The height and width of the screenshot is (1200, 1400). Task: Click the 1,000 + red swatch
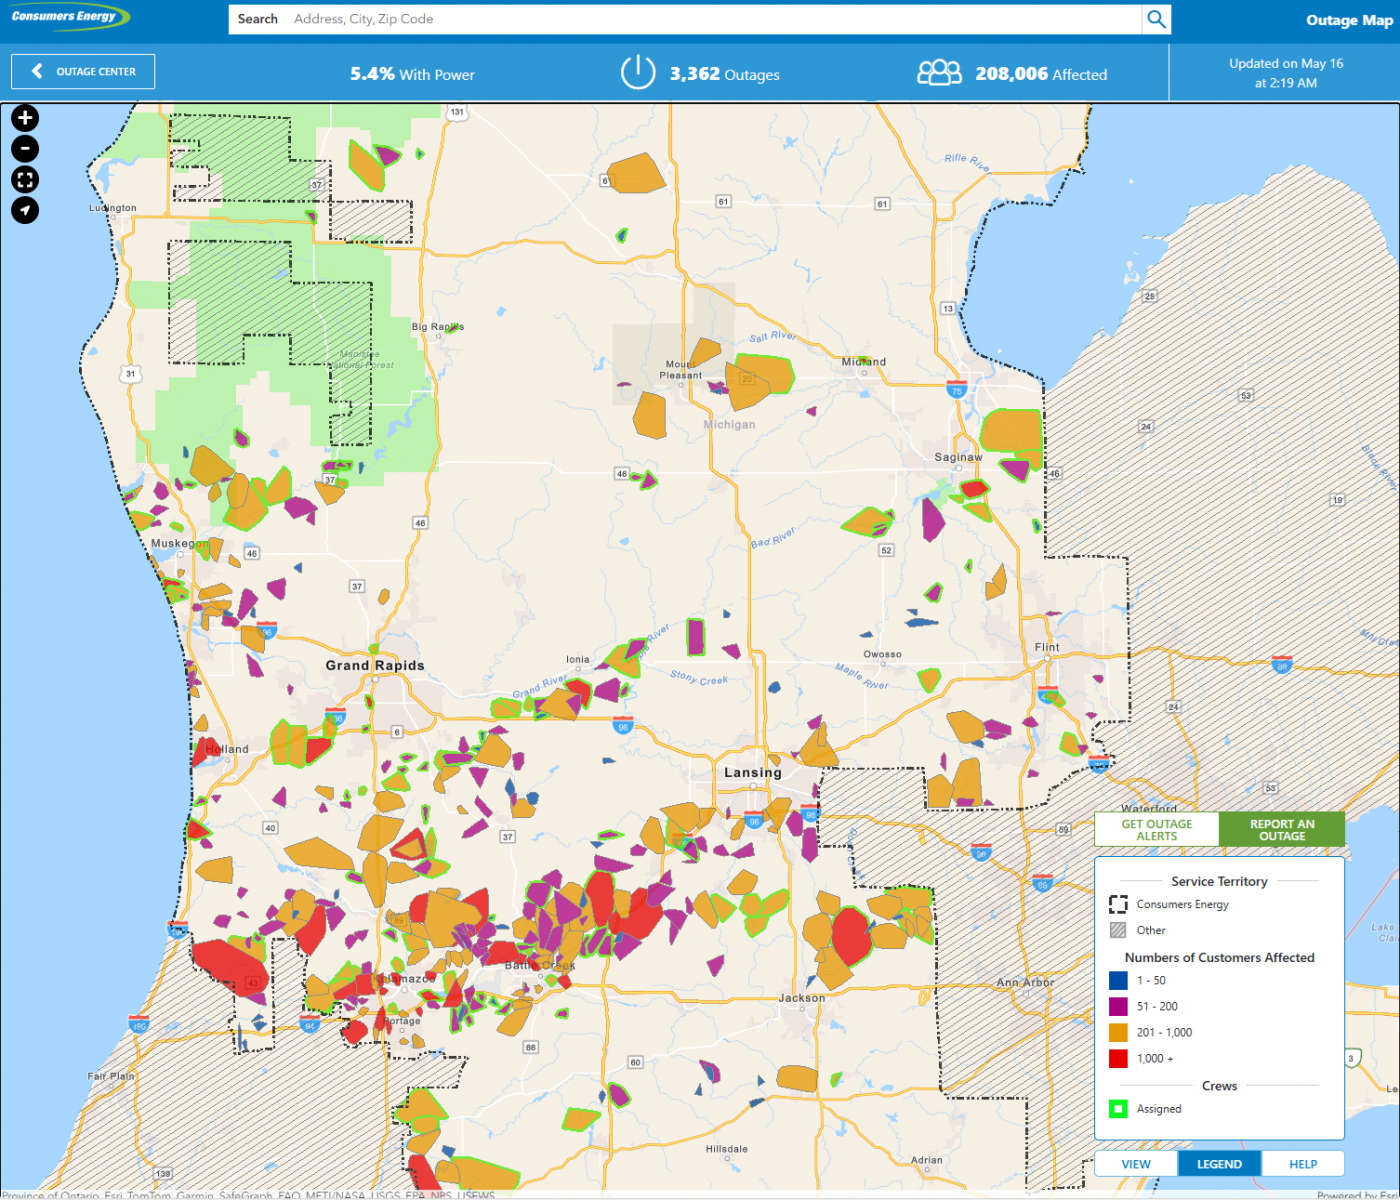click(x=1118, y=1059)
